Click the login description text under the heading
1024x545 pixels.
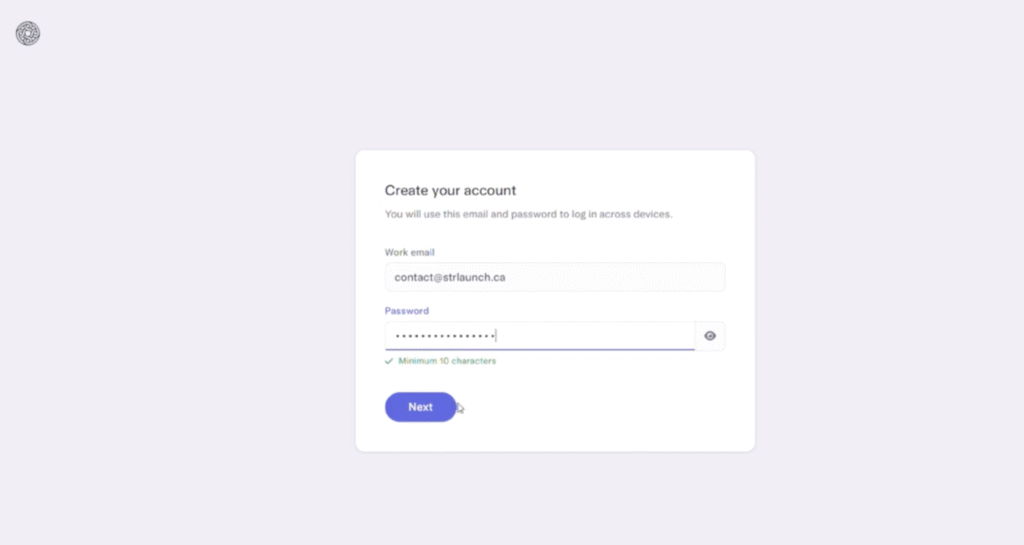528,214
